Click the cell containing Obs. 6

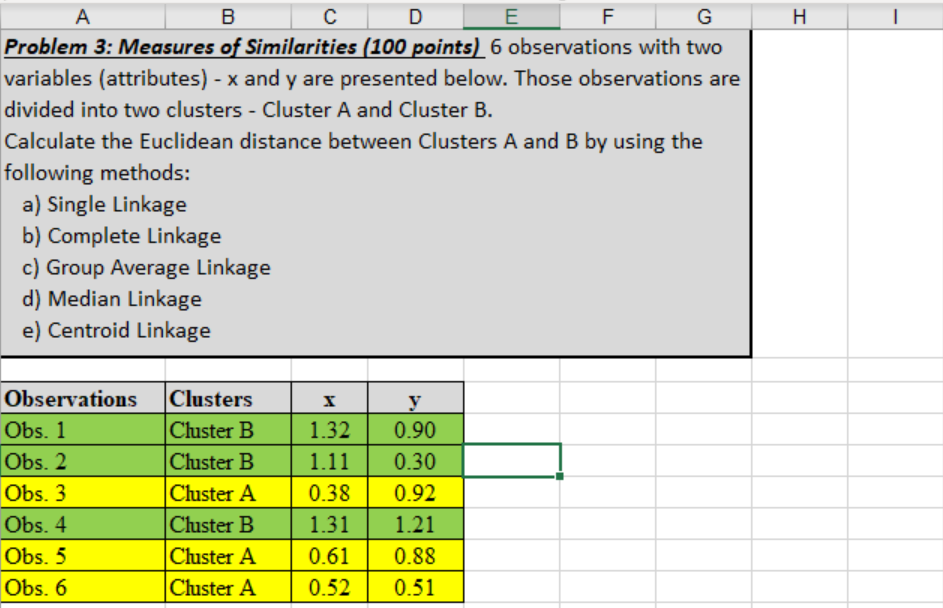click(84, 588)
